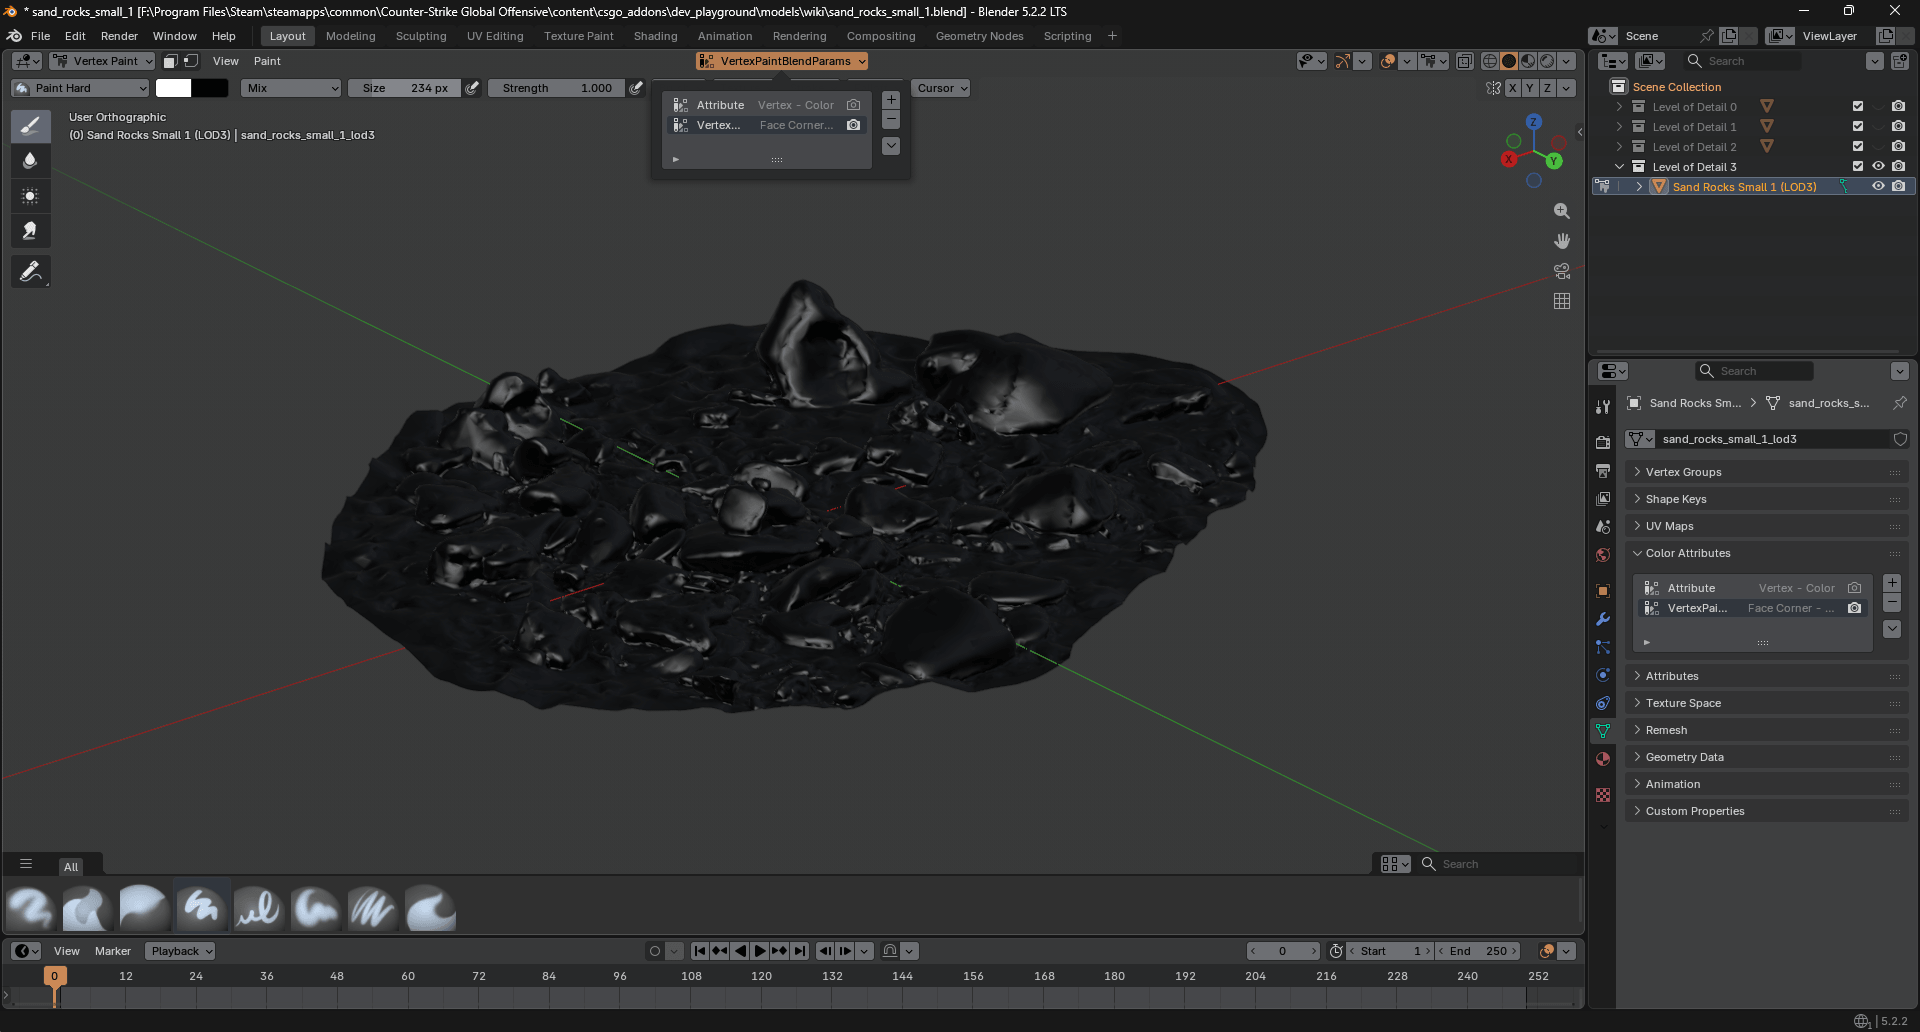Click the pan view hand icon
The height and width of the screenshot is (1032, 1920).
point(1562,241)
